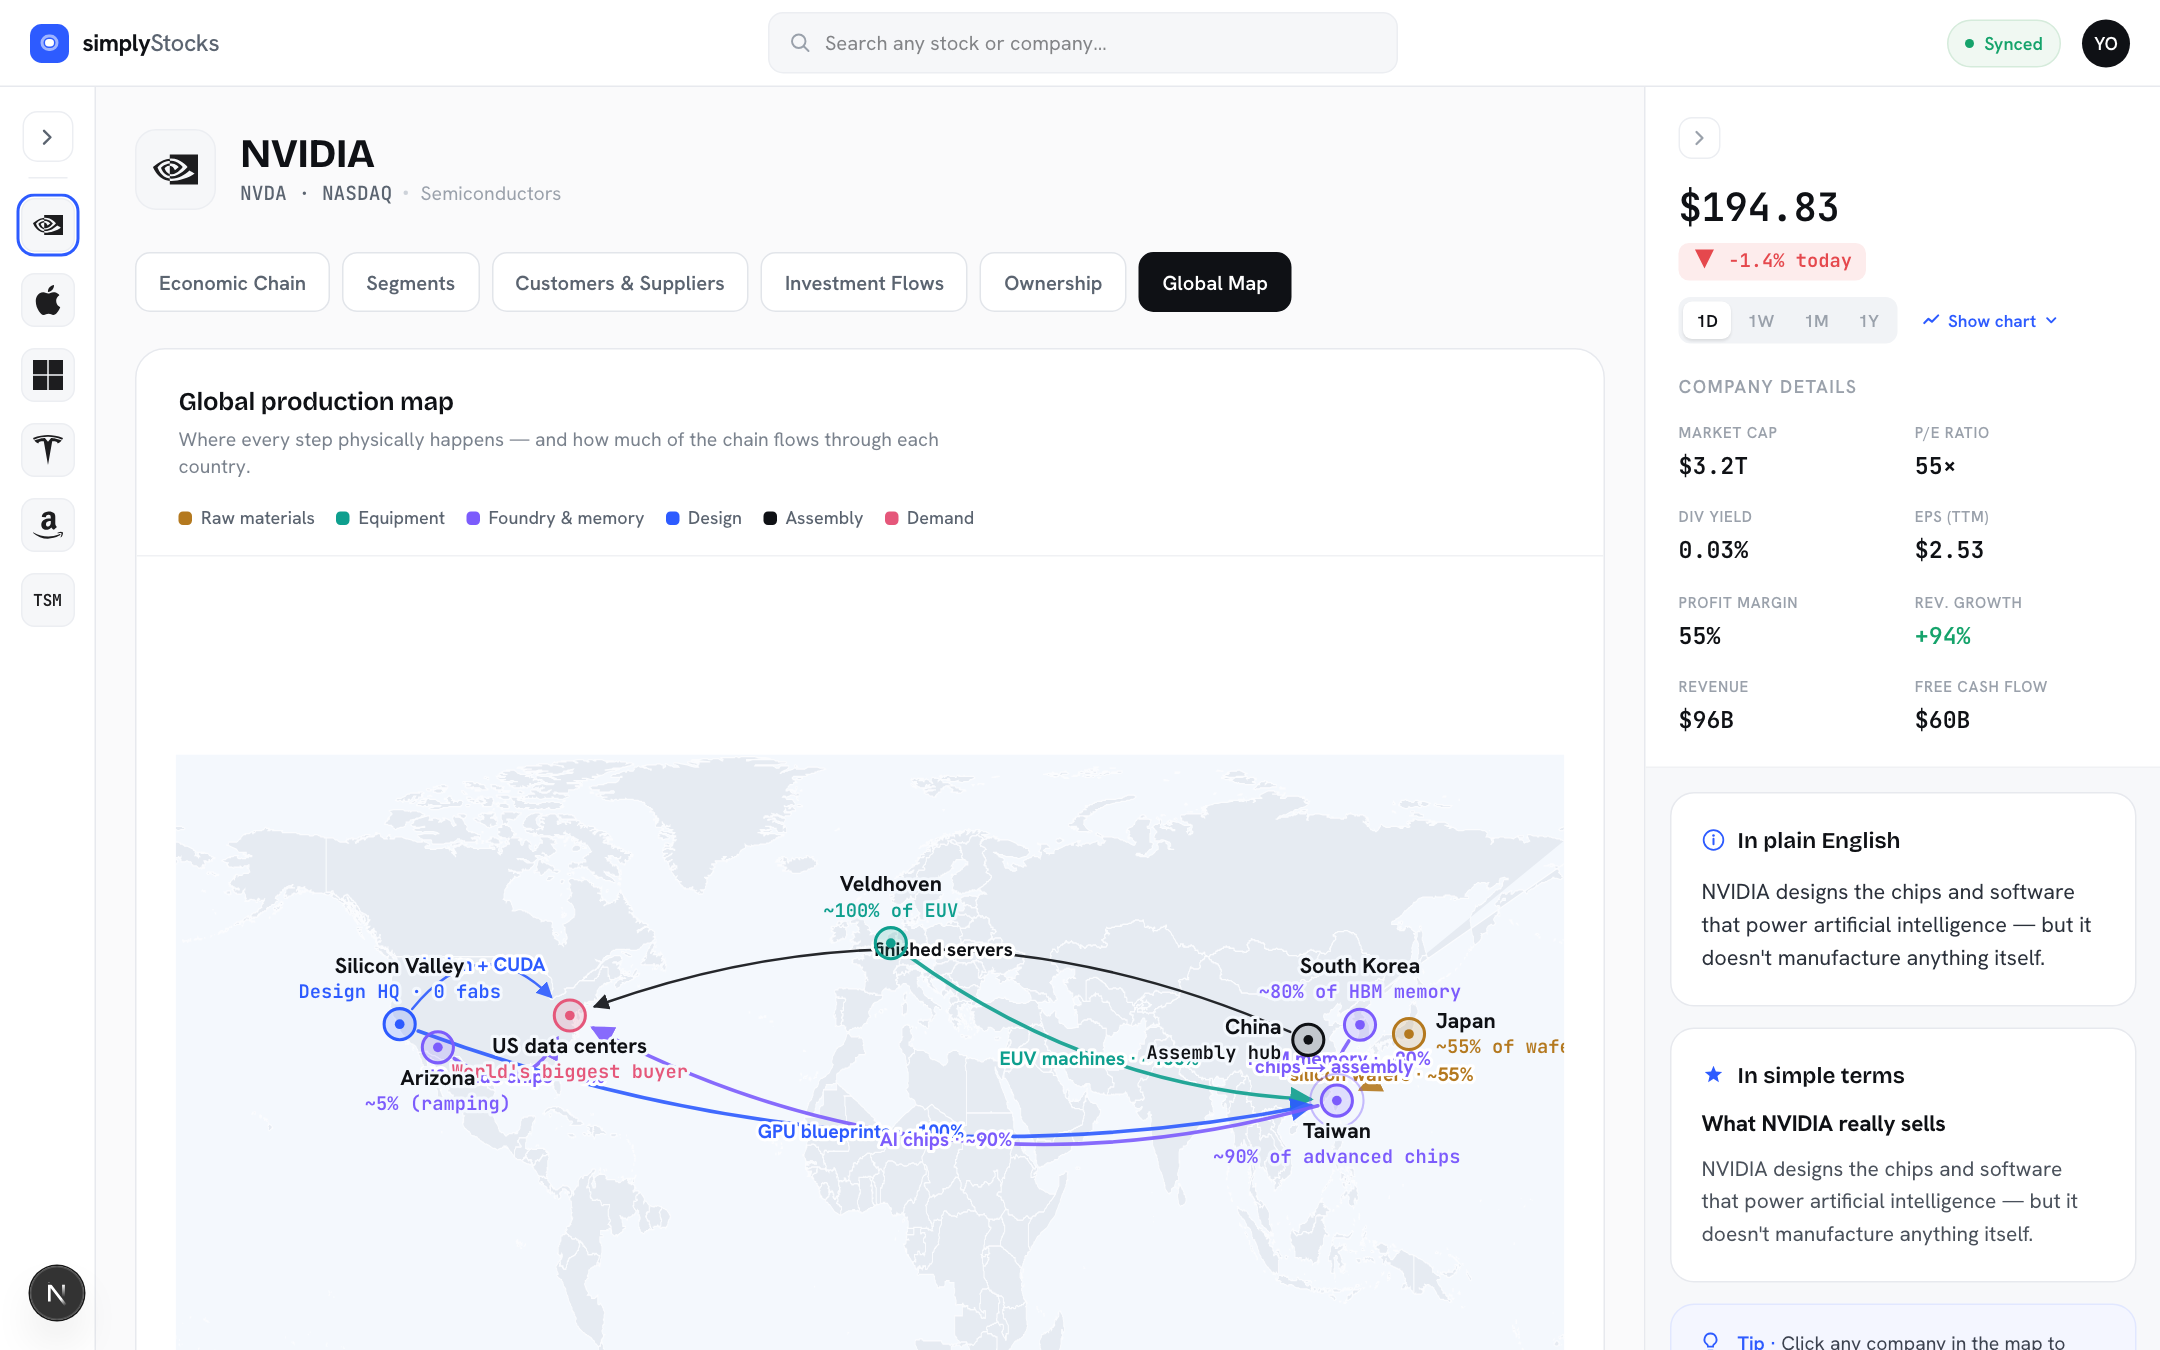Click the 55% profit margin value
Screen dimensions: 2160x1350
pos(1699,636)
